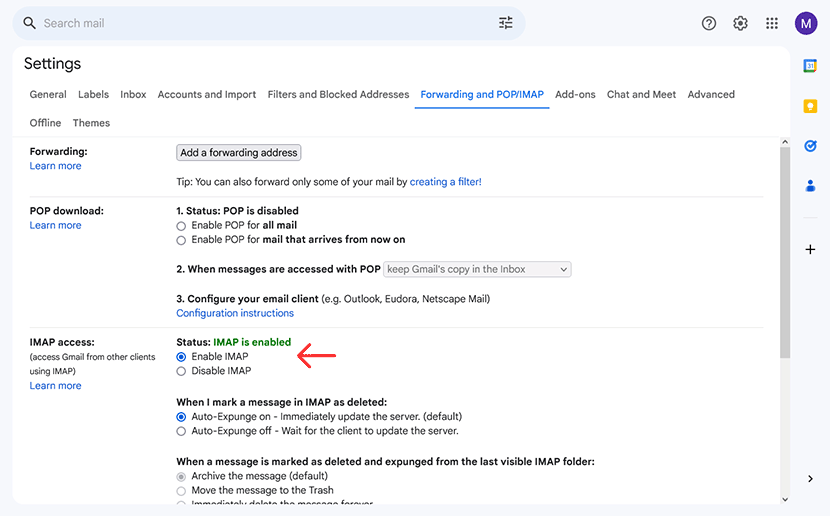Open the Accounts and Import tab
830x516 pixels.
coord(206,94)
